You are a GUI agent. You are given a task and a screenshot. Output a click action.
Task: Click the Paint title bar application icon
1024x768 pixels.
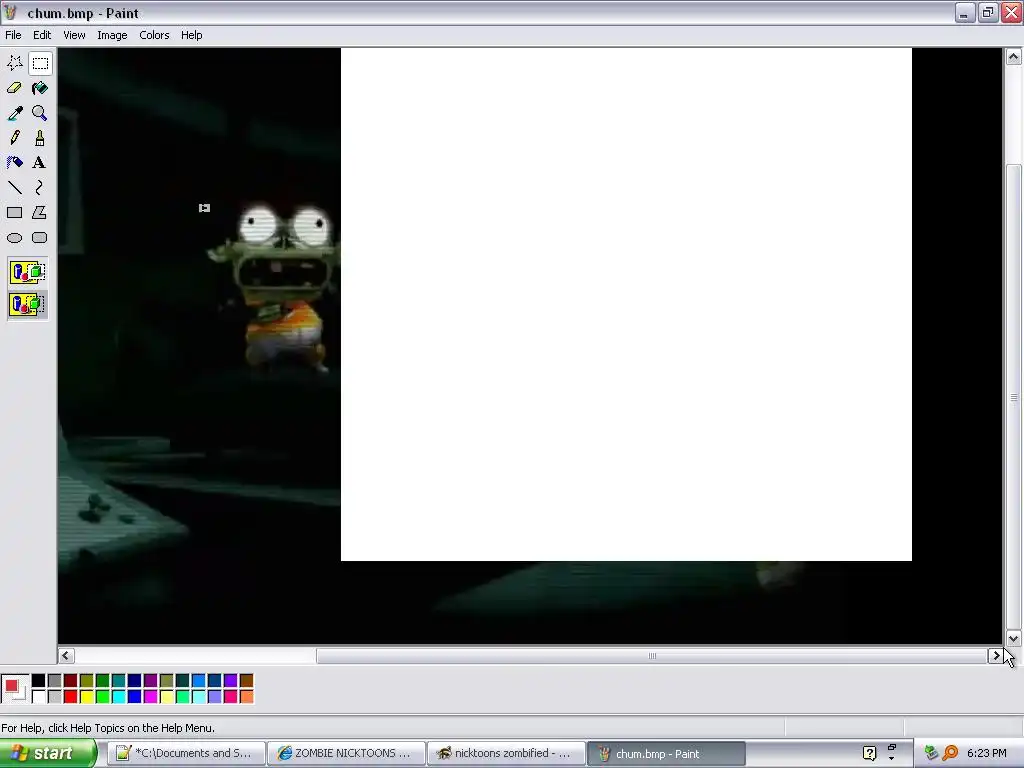coord(9,12)
